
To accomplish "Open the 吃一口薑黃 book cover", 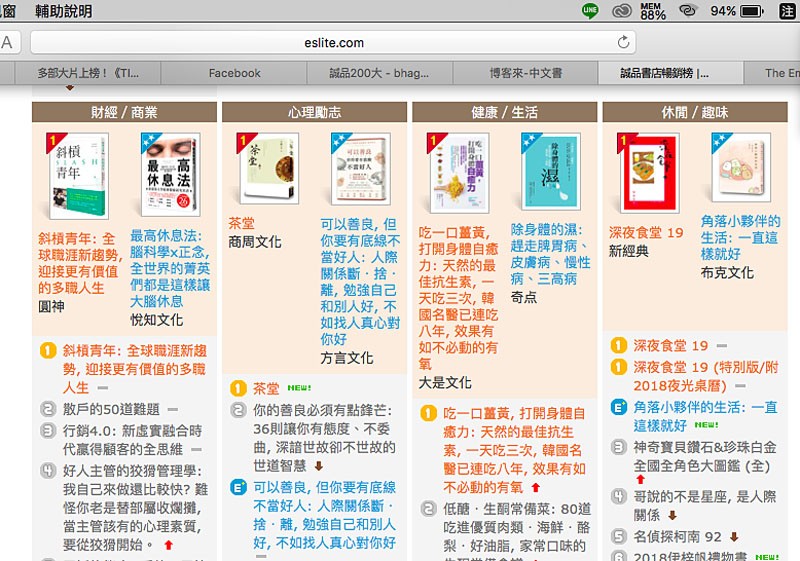I will point(459,172).
